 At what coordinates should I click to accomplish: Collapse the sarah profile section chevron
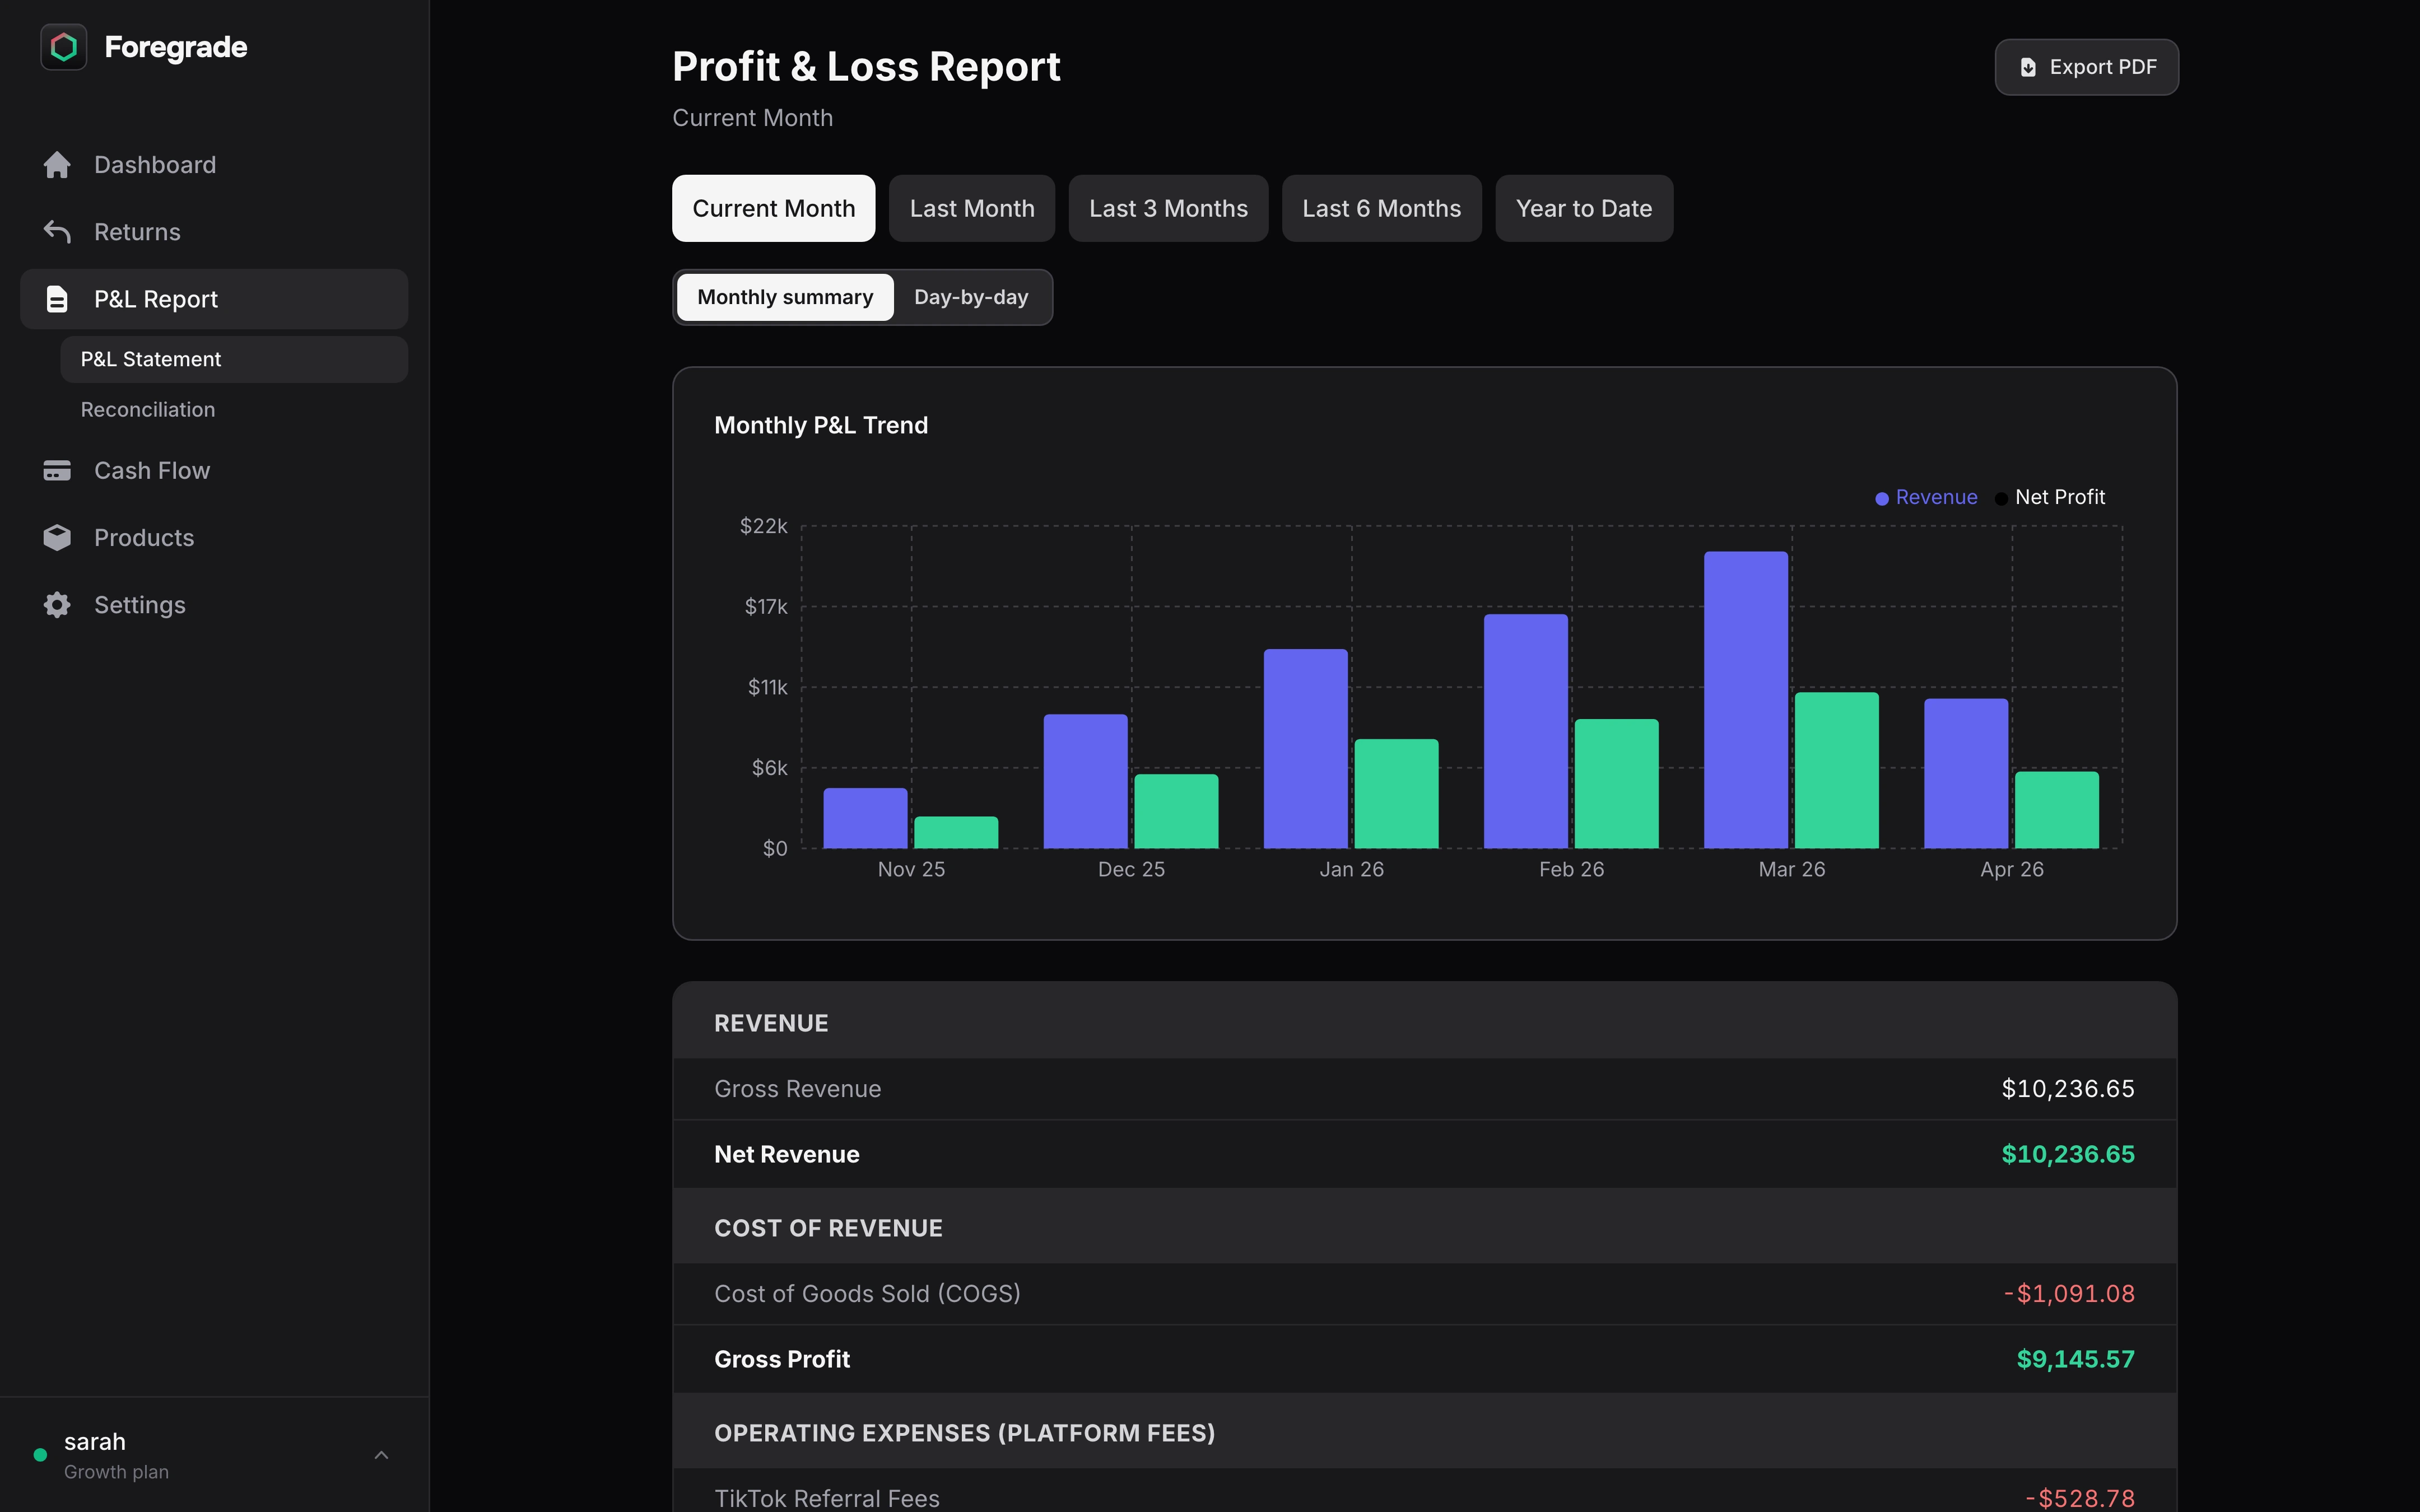coord(381,1454)
